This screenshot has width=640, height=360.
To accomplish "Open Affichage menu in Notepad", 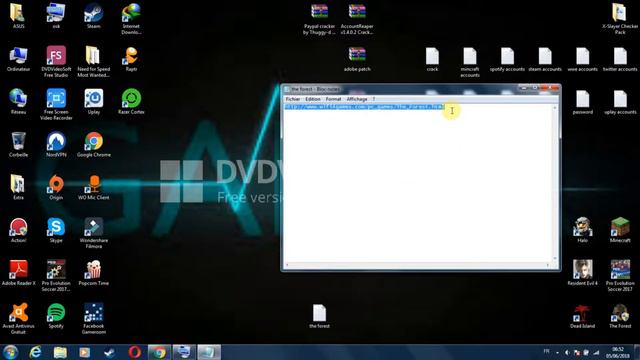I will click(357, 99).
